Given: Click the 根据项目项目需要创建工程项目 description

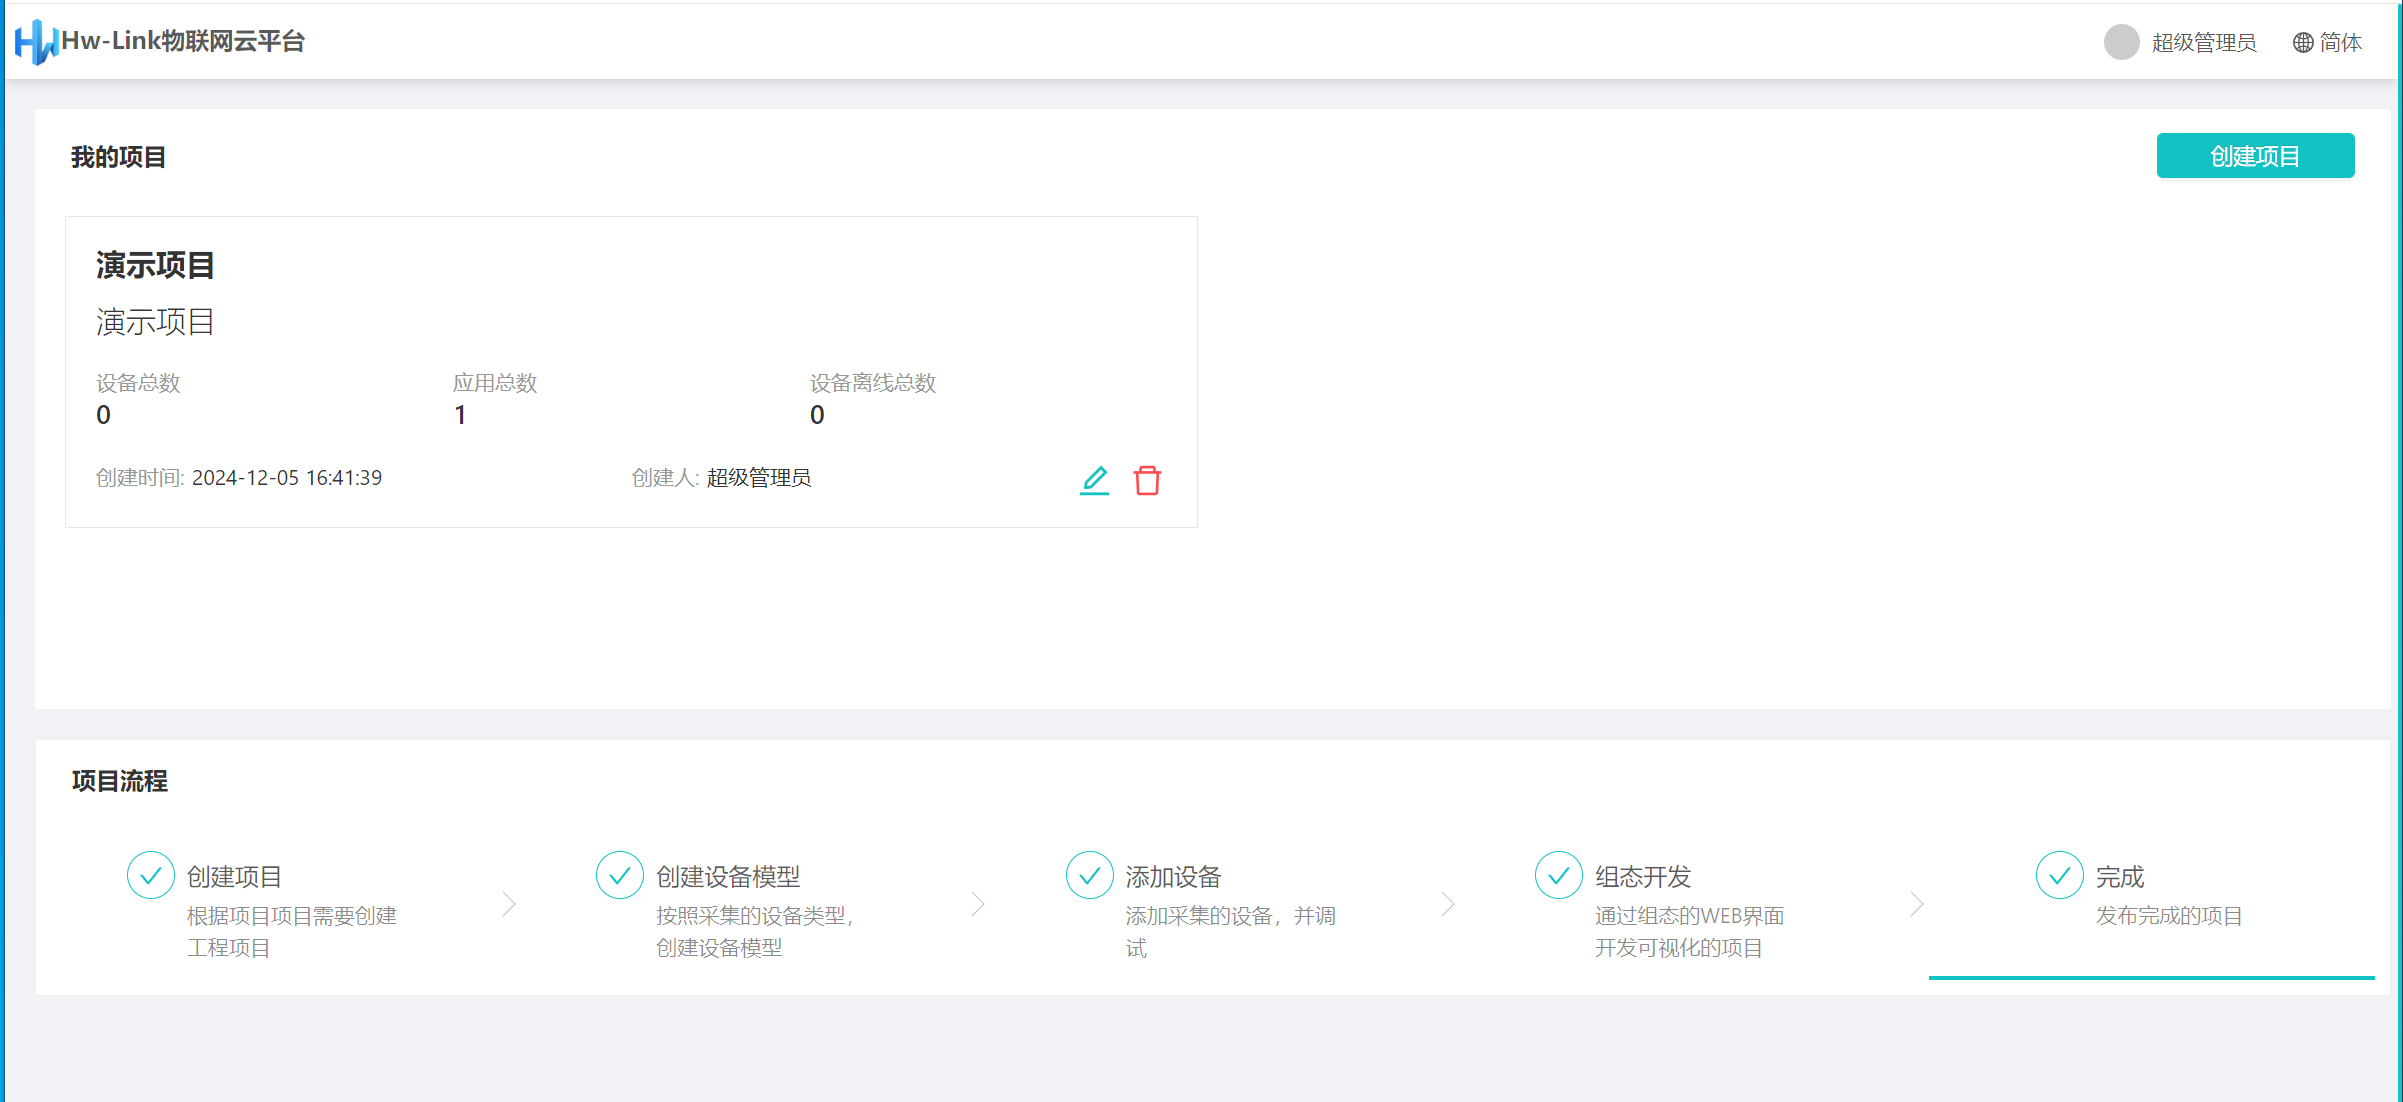Looking at the screenshot, I should [292, 932].
